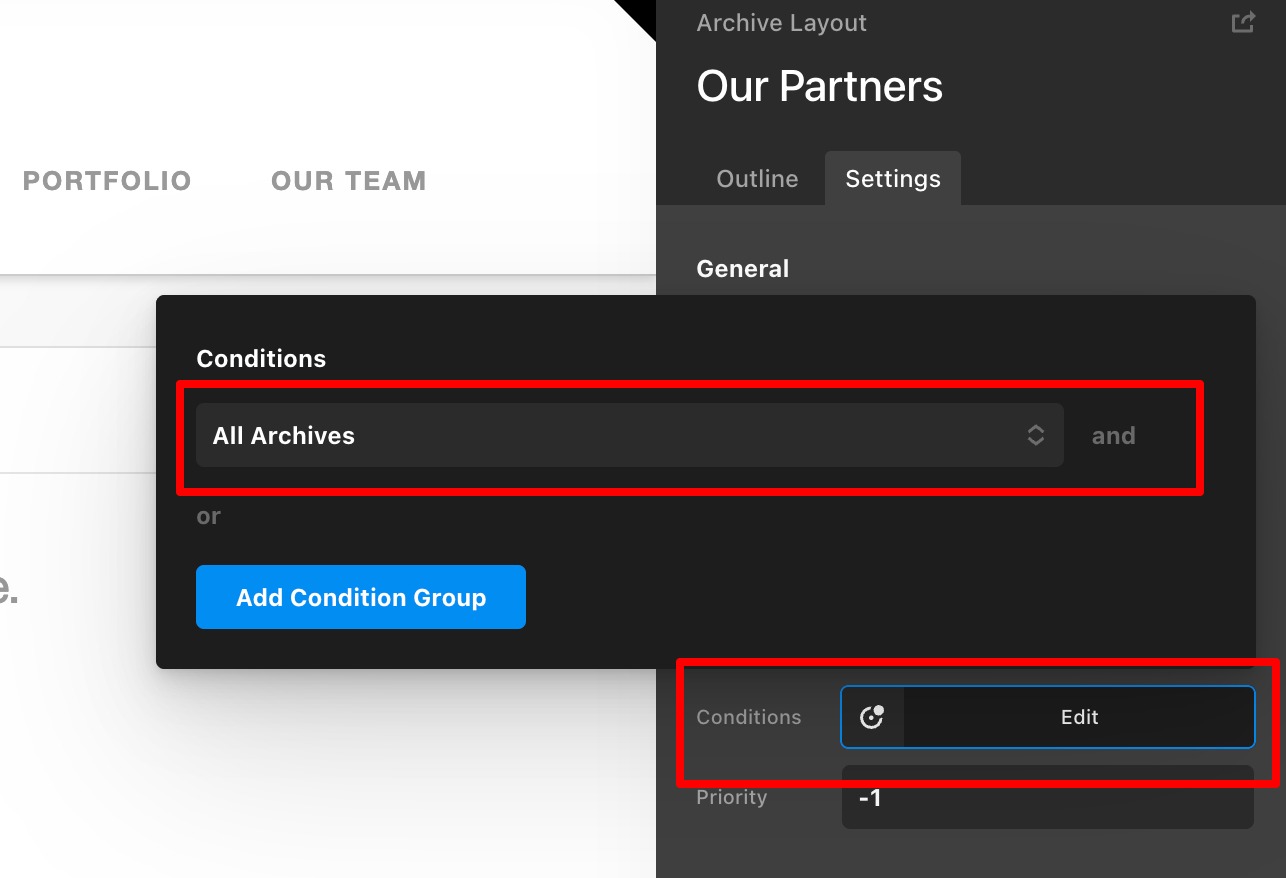Click the dynamic conditions icon left of Edit
1286x878 pixels.
[x=872, y=717]
